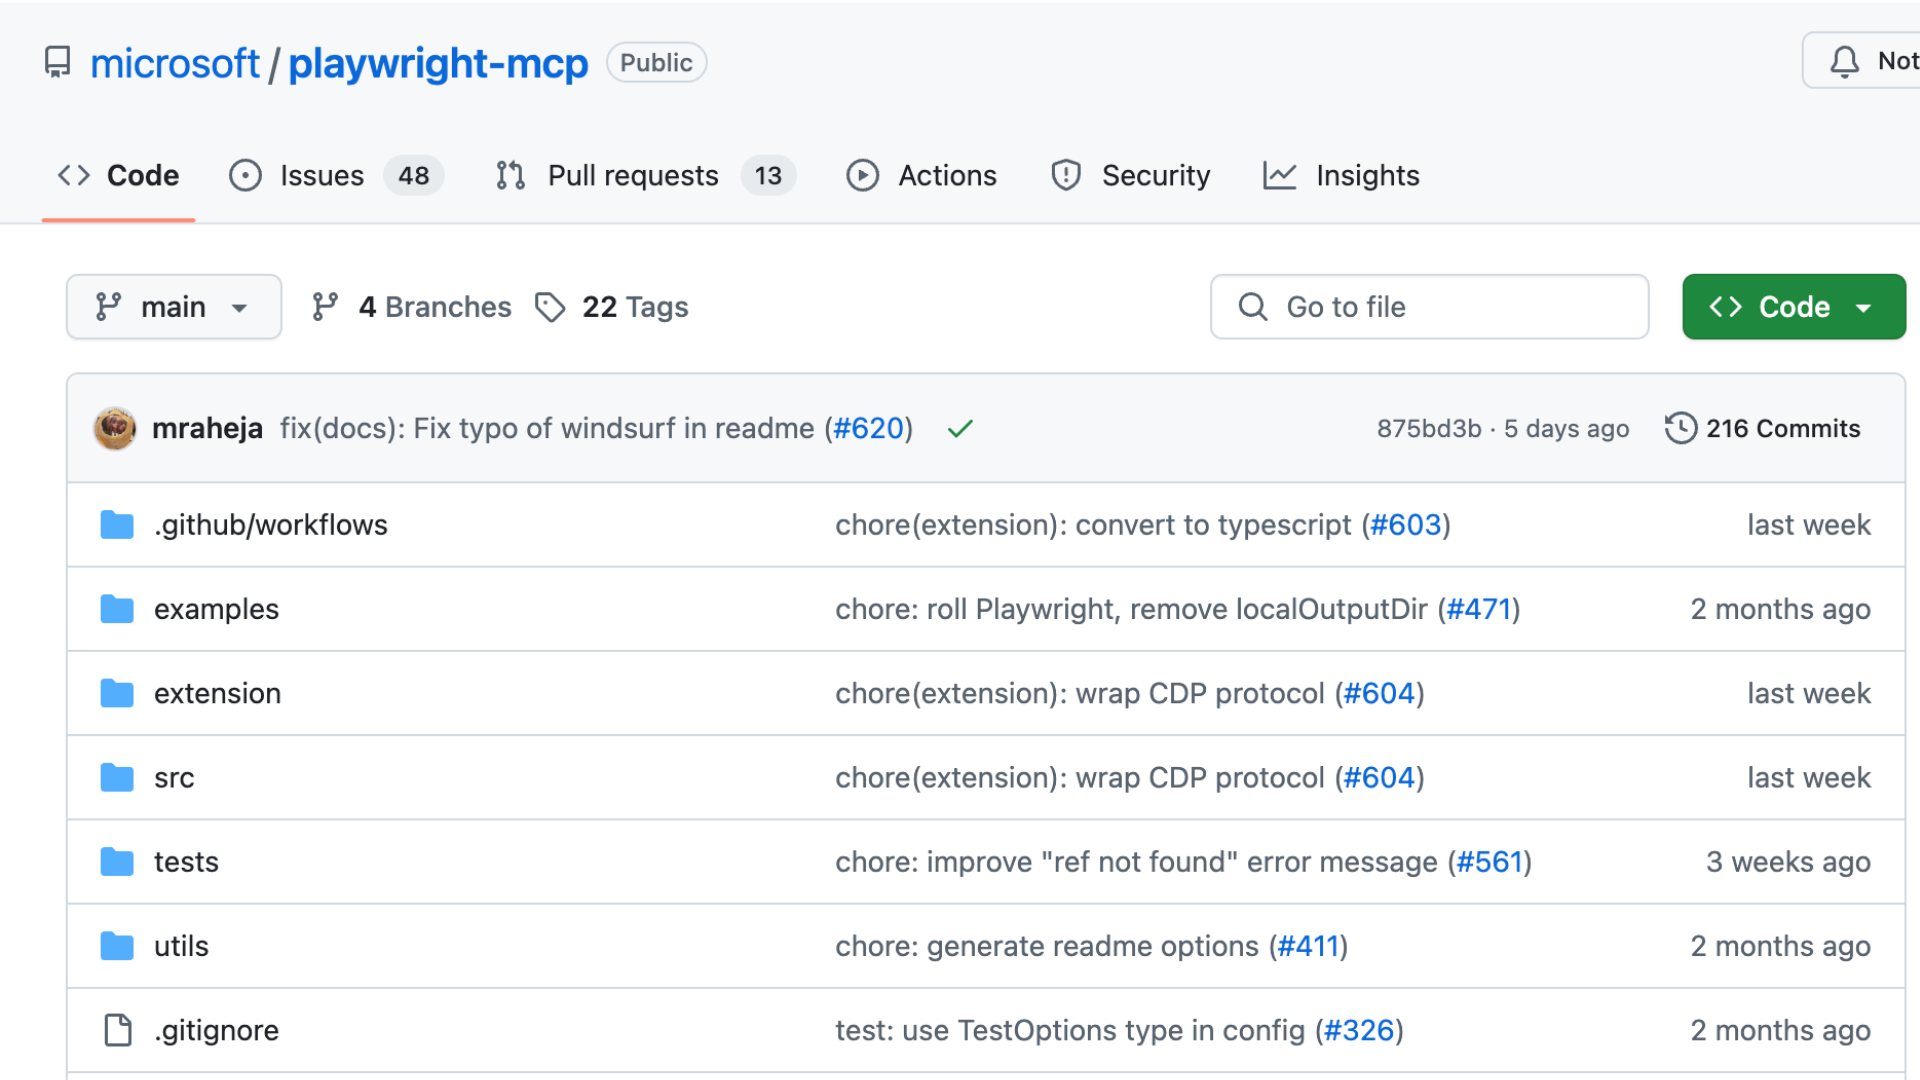Click the repository book icon beside microsoft
Screen dimensions: 1920x1080
click(58, 62)
